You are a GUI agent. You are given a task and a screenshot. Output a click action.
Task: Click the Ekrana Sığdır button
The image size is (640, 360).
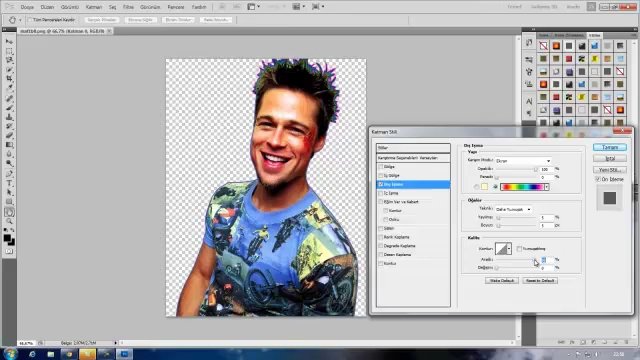point(140,20)
